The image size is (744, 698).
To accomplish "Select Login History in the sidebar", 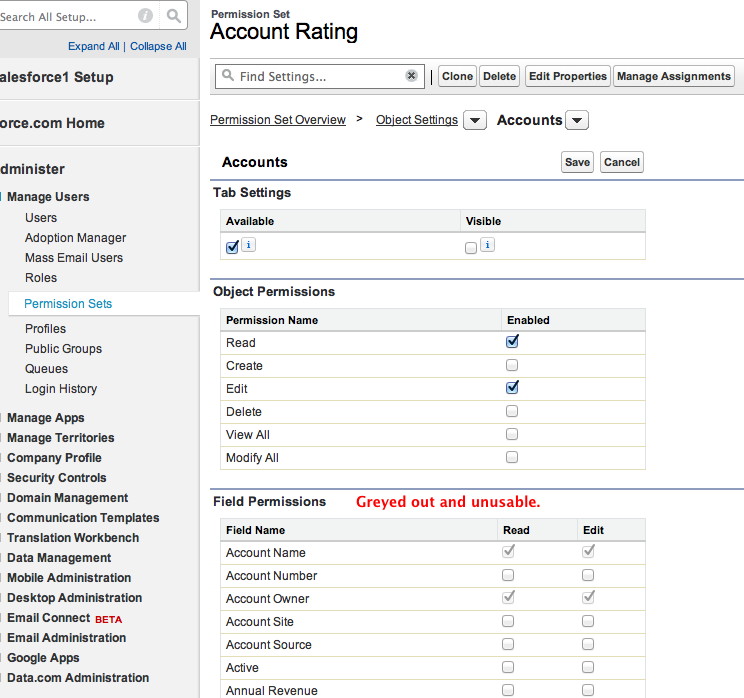I will pos(61,389).
